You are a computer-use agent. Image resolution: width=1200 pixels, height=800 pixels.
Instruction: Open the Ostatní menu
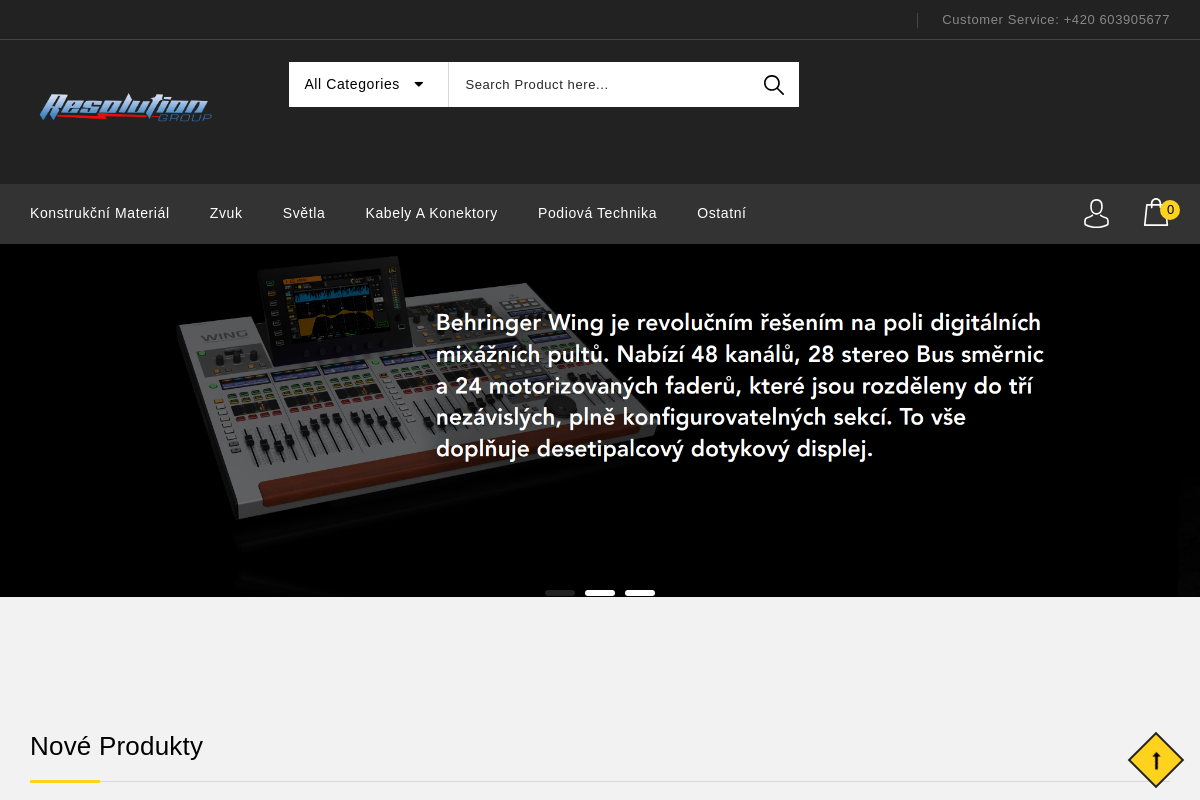click(721, 213)
